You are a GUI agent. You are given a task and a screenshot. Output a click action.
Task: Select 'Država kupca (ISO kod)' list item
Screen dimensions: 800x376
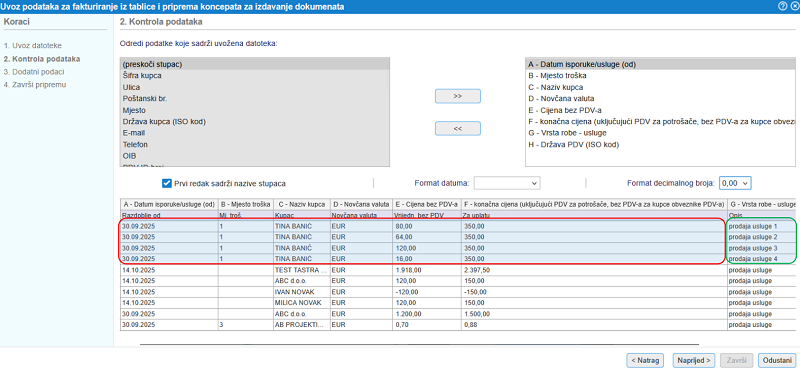(255, 121)
